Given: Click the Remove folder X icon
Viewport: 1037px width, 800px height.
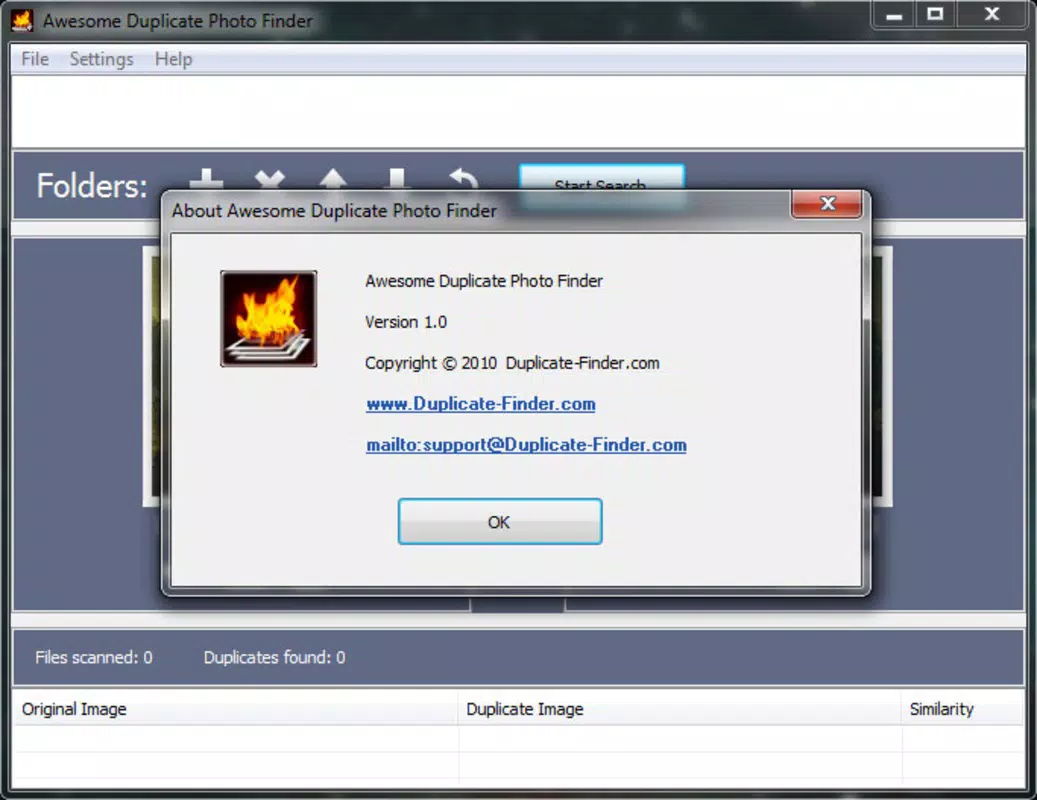Looking at the screenshot, I should tap(270, 179).
